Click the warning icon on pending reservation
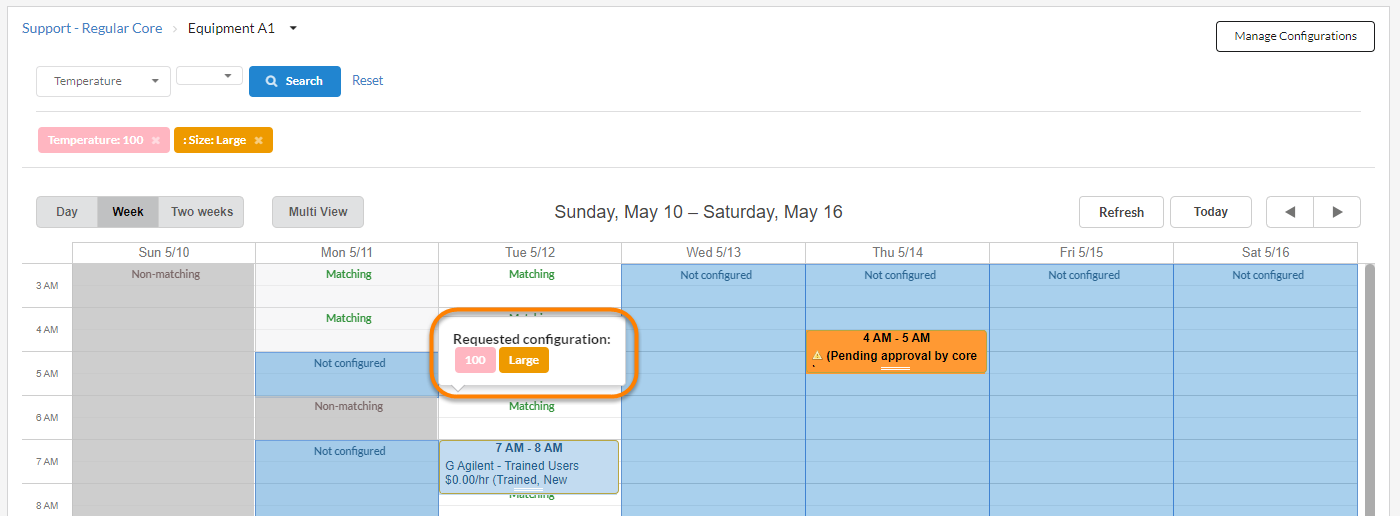Viewport: 1400px width, 516px height. 817,355
